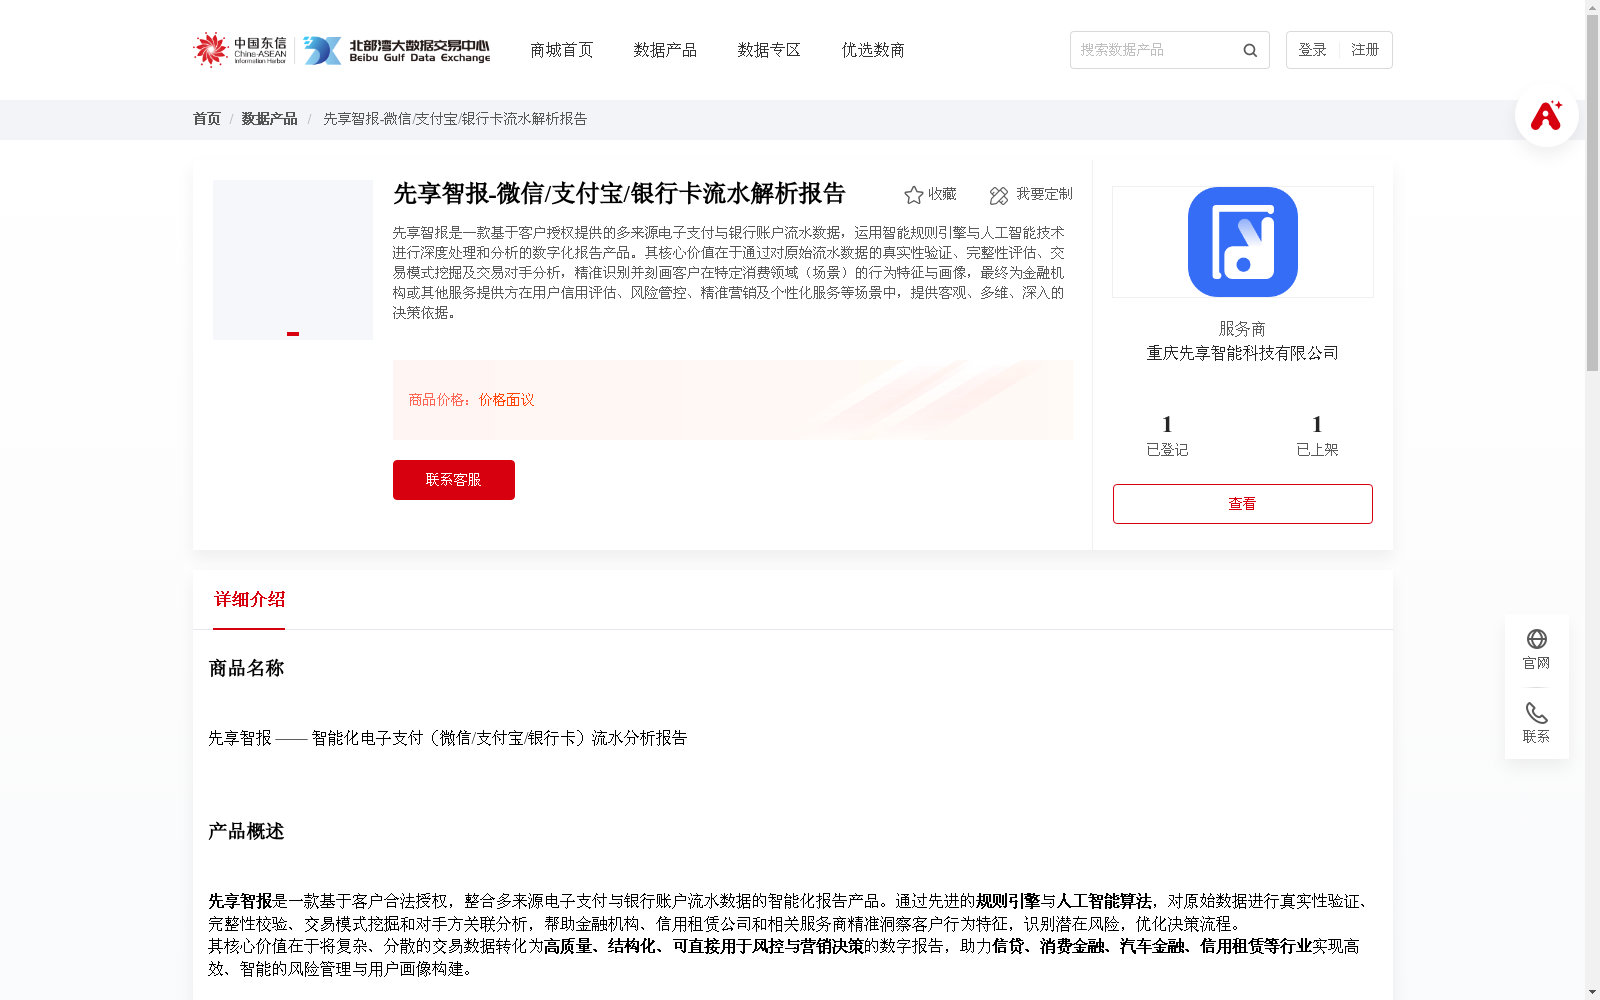Click the 官网 globe icon
Image resolution: width=1600 pixels, height=1000 pixels.
pos(1537,639)
